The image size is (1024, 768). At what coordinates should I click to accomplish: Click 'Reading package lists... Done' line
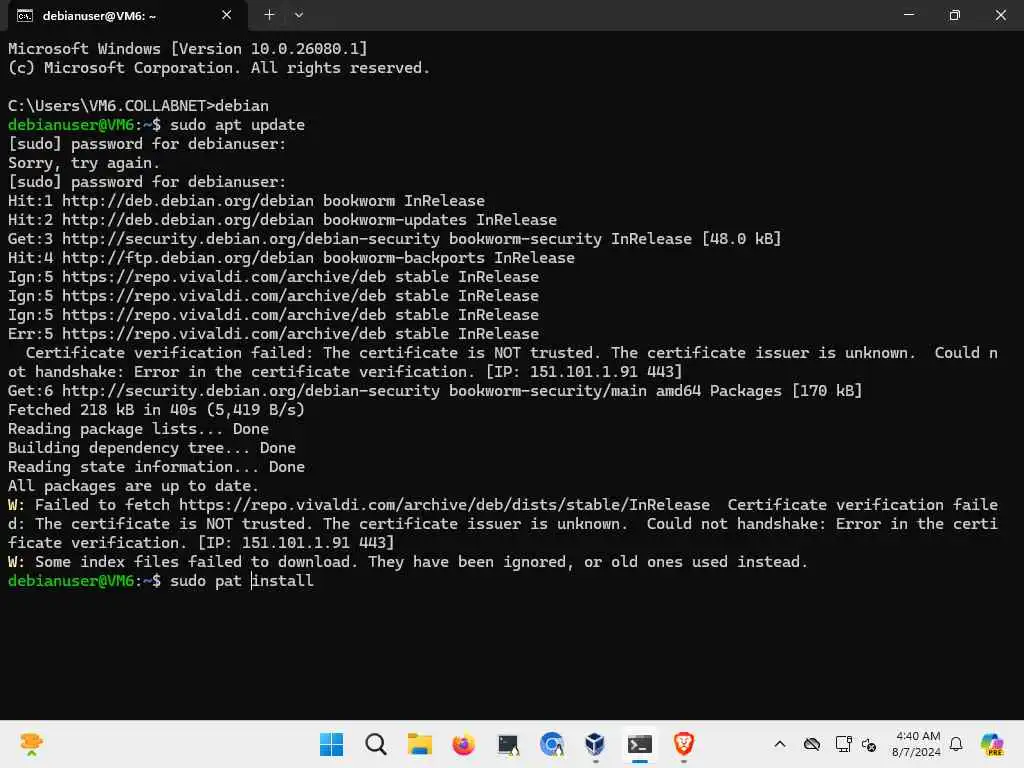pyautogui.click(x=138, y=428)
